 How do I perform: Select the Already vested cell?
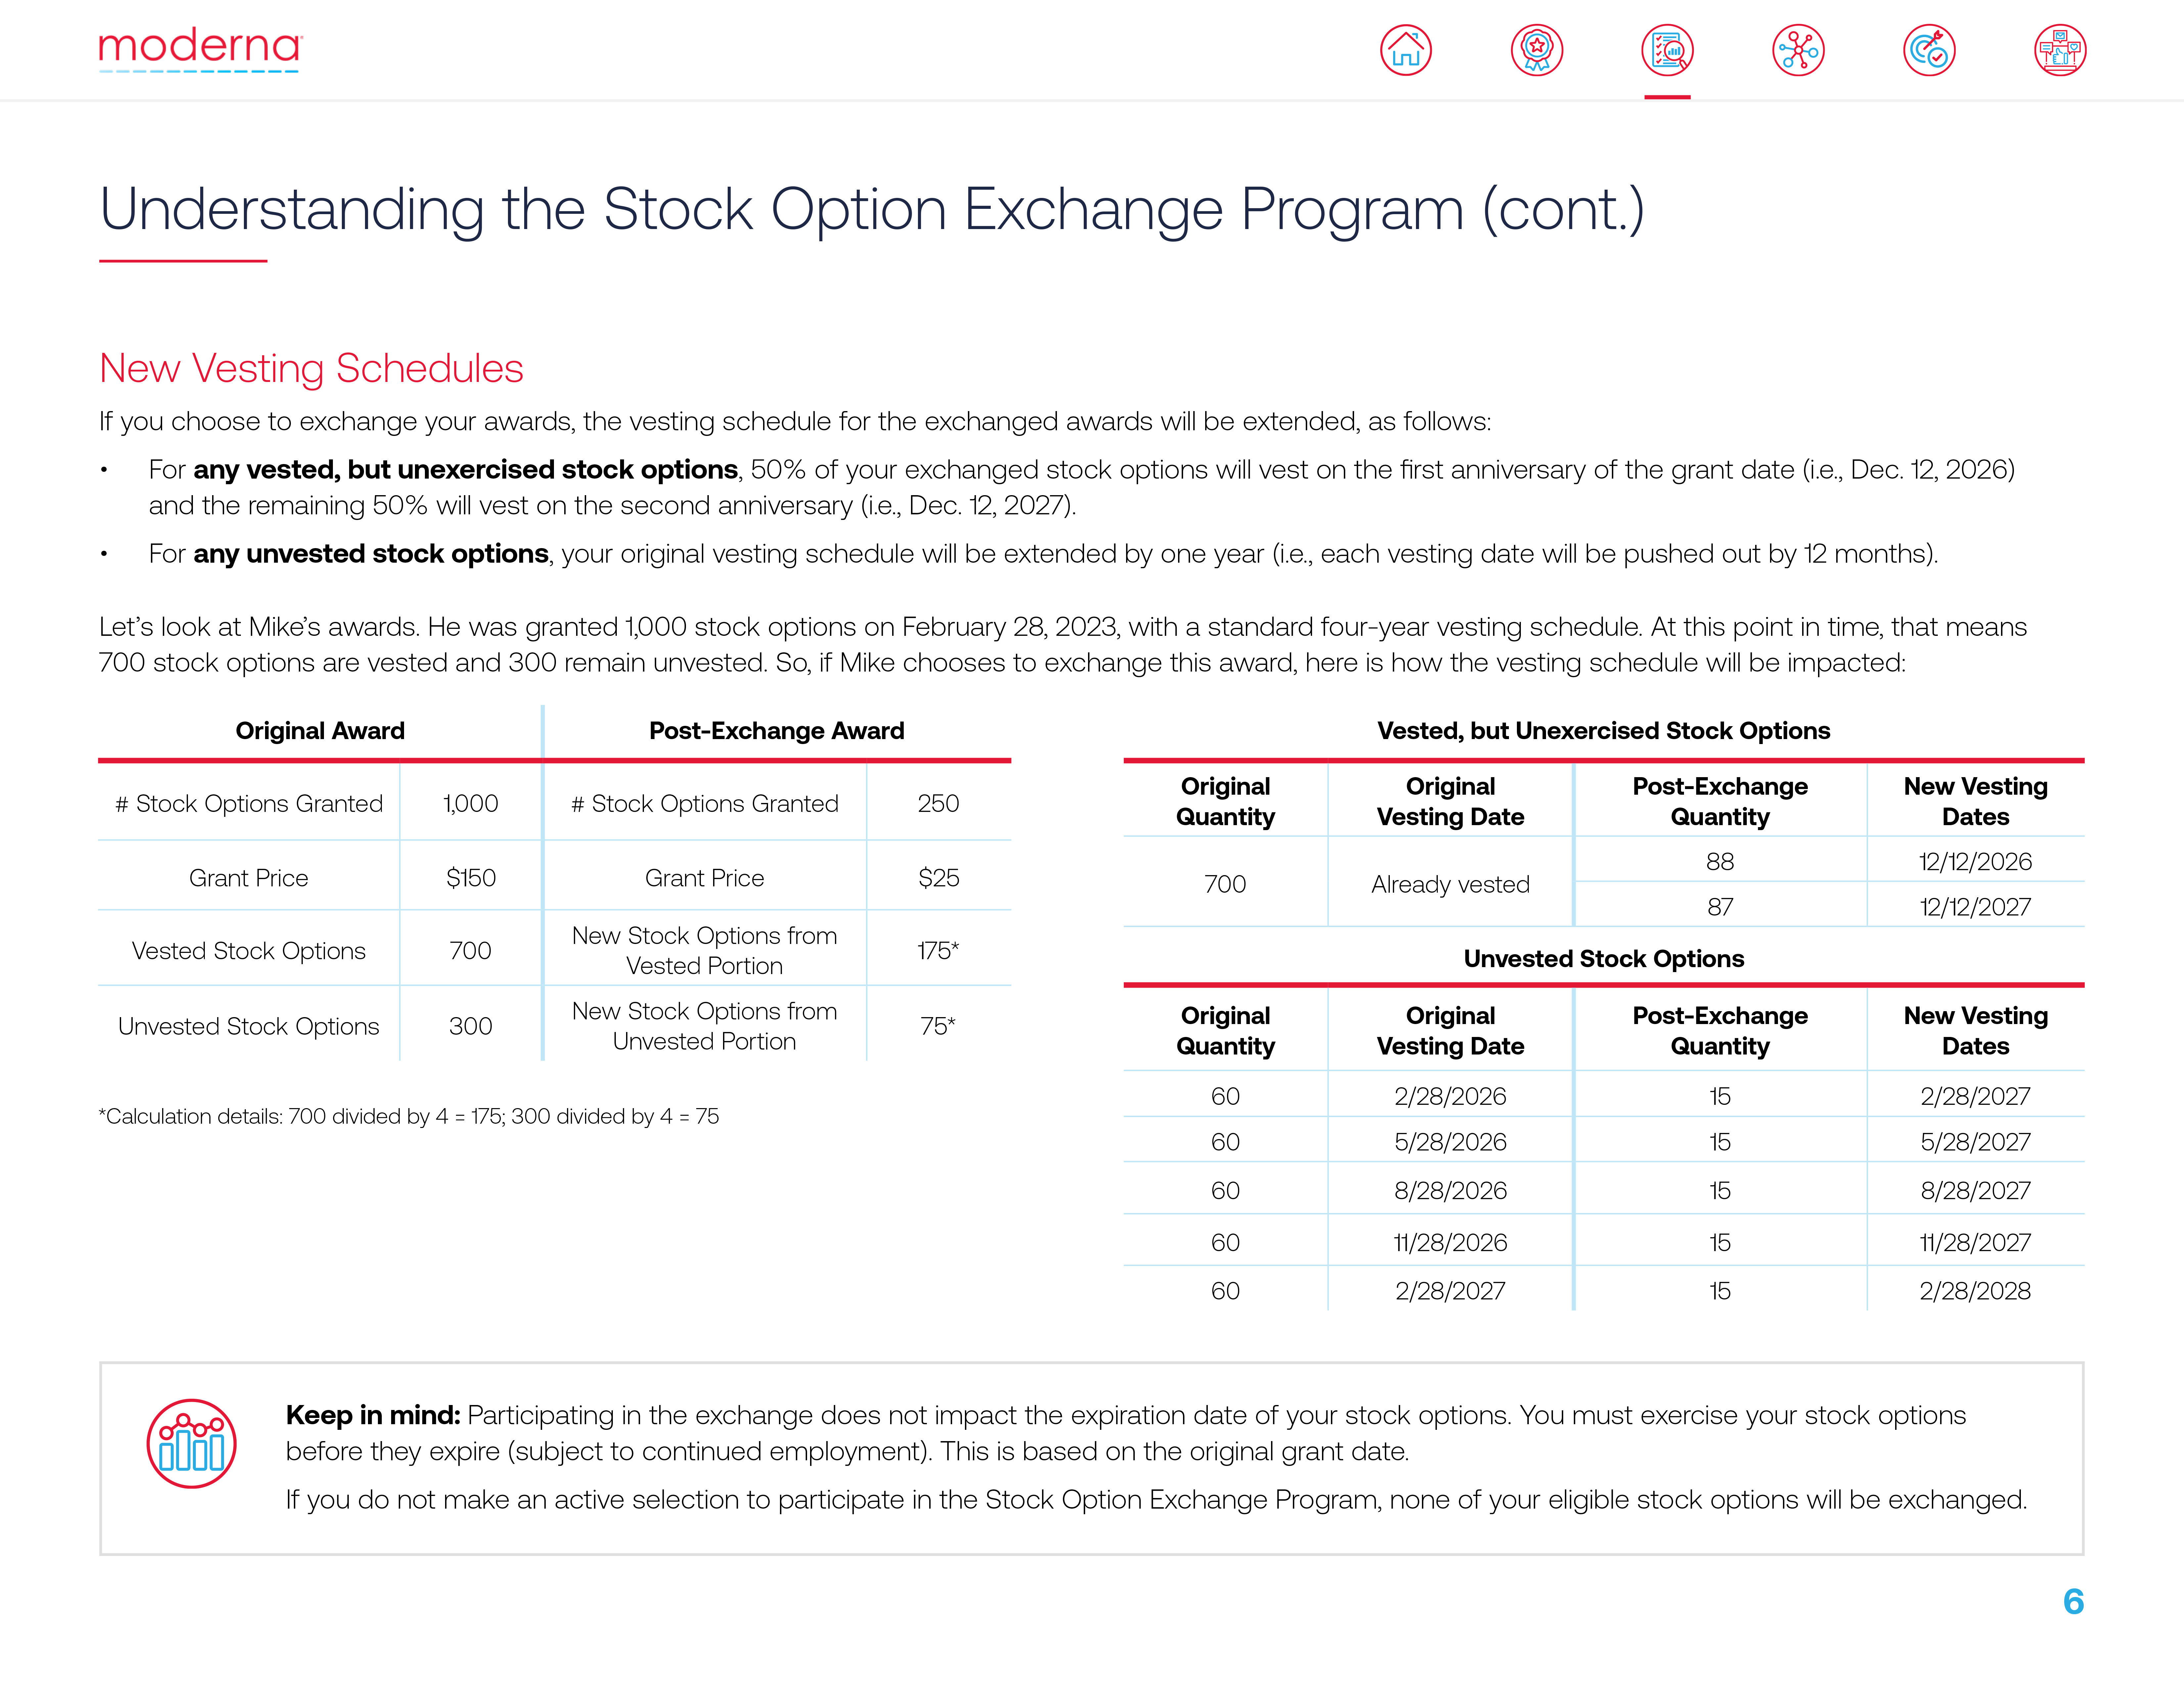pyautogui.click(x=1450, y=884)
